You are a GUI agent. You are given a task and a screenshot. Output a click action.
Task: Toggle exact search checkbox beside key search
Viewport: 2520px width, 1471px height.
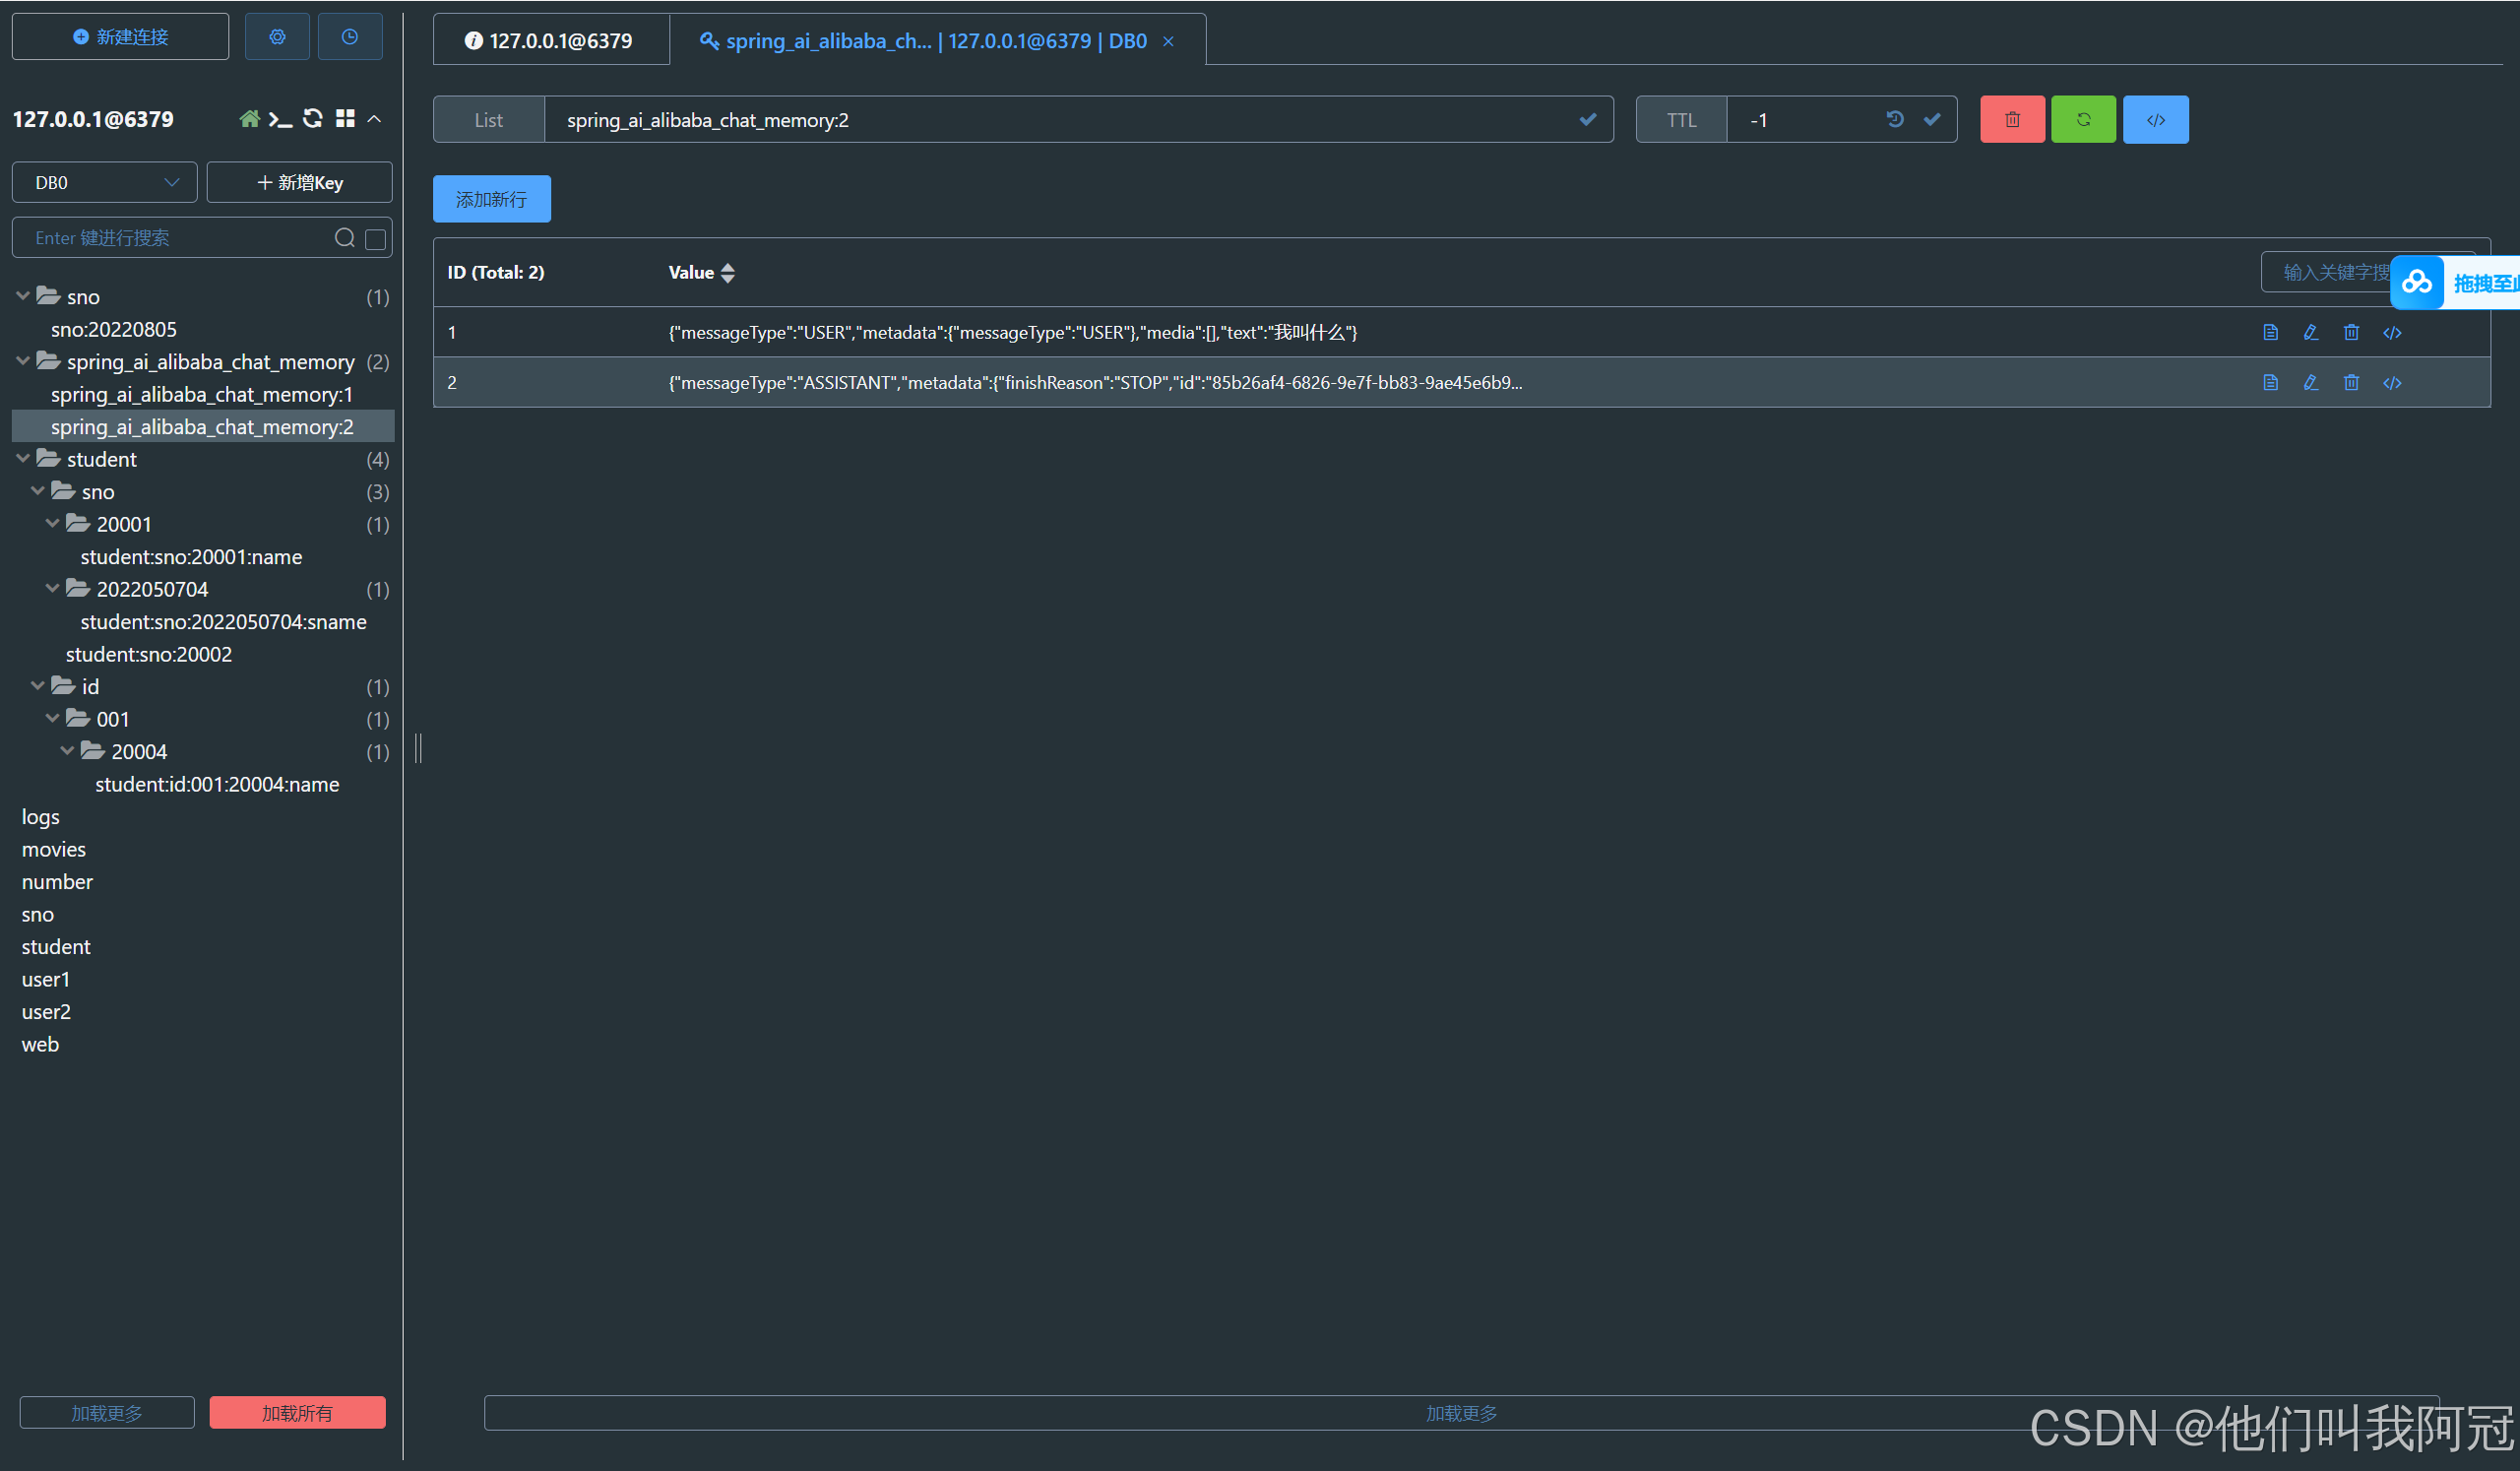(376, 239)
